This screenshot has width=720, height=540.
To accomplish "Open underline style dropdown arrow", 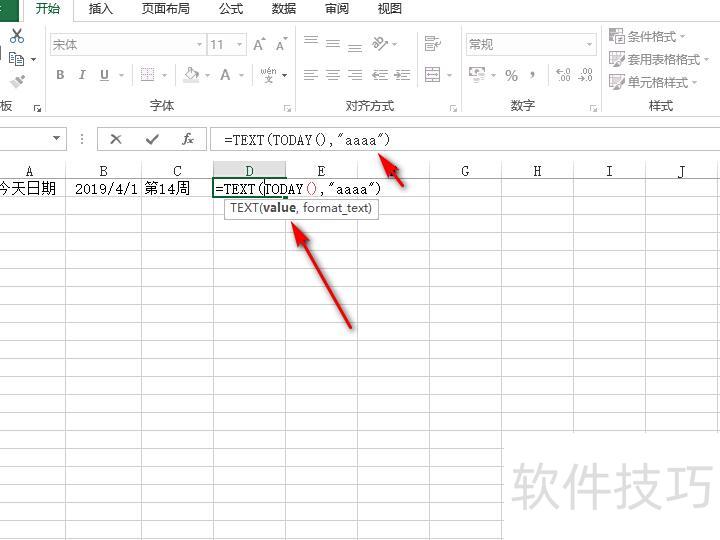I will (x=122, y=75).
